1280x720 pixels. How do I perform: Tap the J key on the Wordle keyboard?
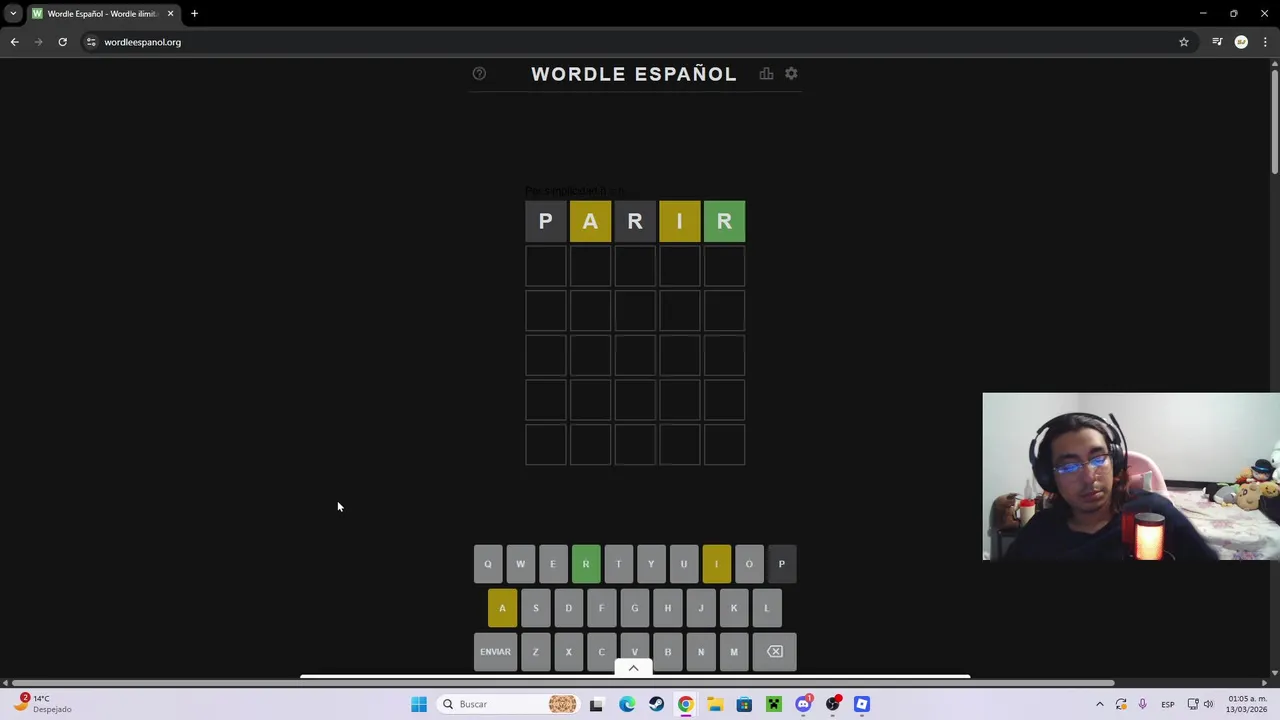click(x=701, y=608)
